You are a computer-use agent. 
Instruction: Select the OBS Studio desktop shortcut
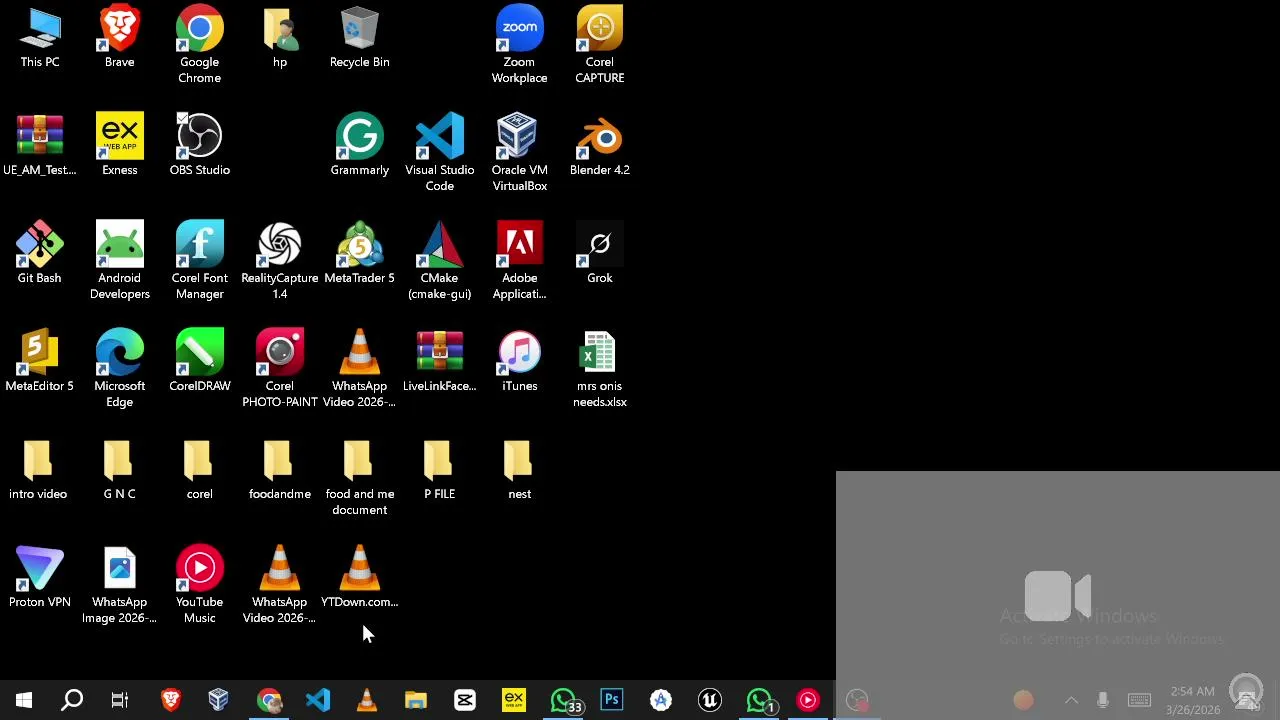200,146
